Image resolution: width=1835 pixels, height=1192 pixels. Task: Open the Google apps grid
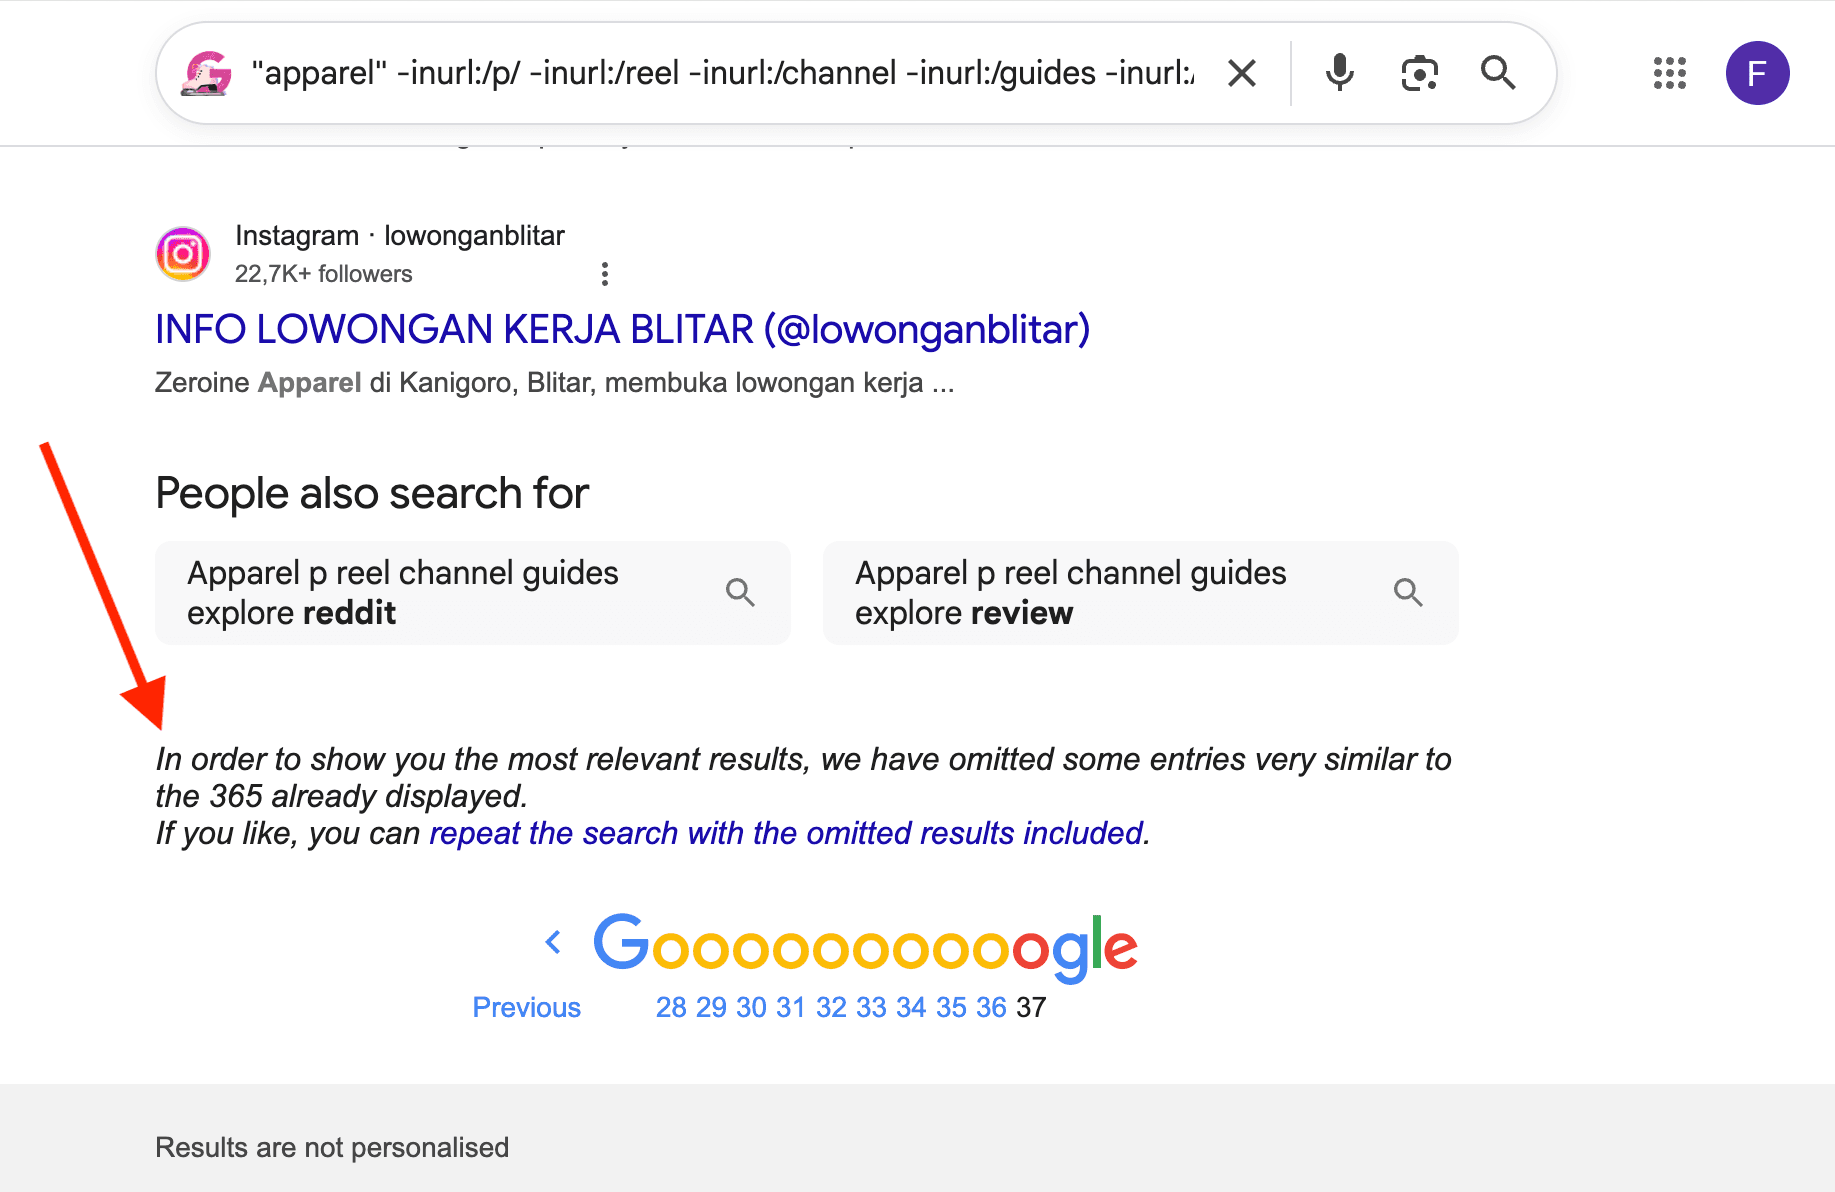1668,73
